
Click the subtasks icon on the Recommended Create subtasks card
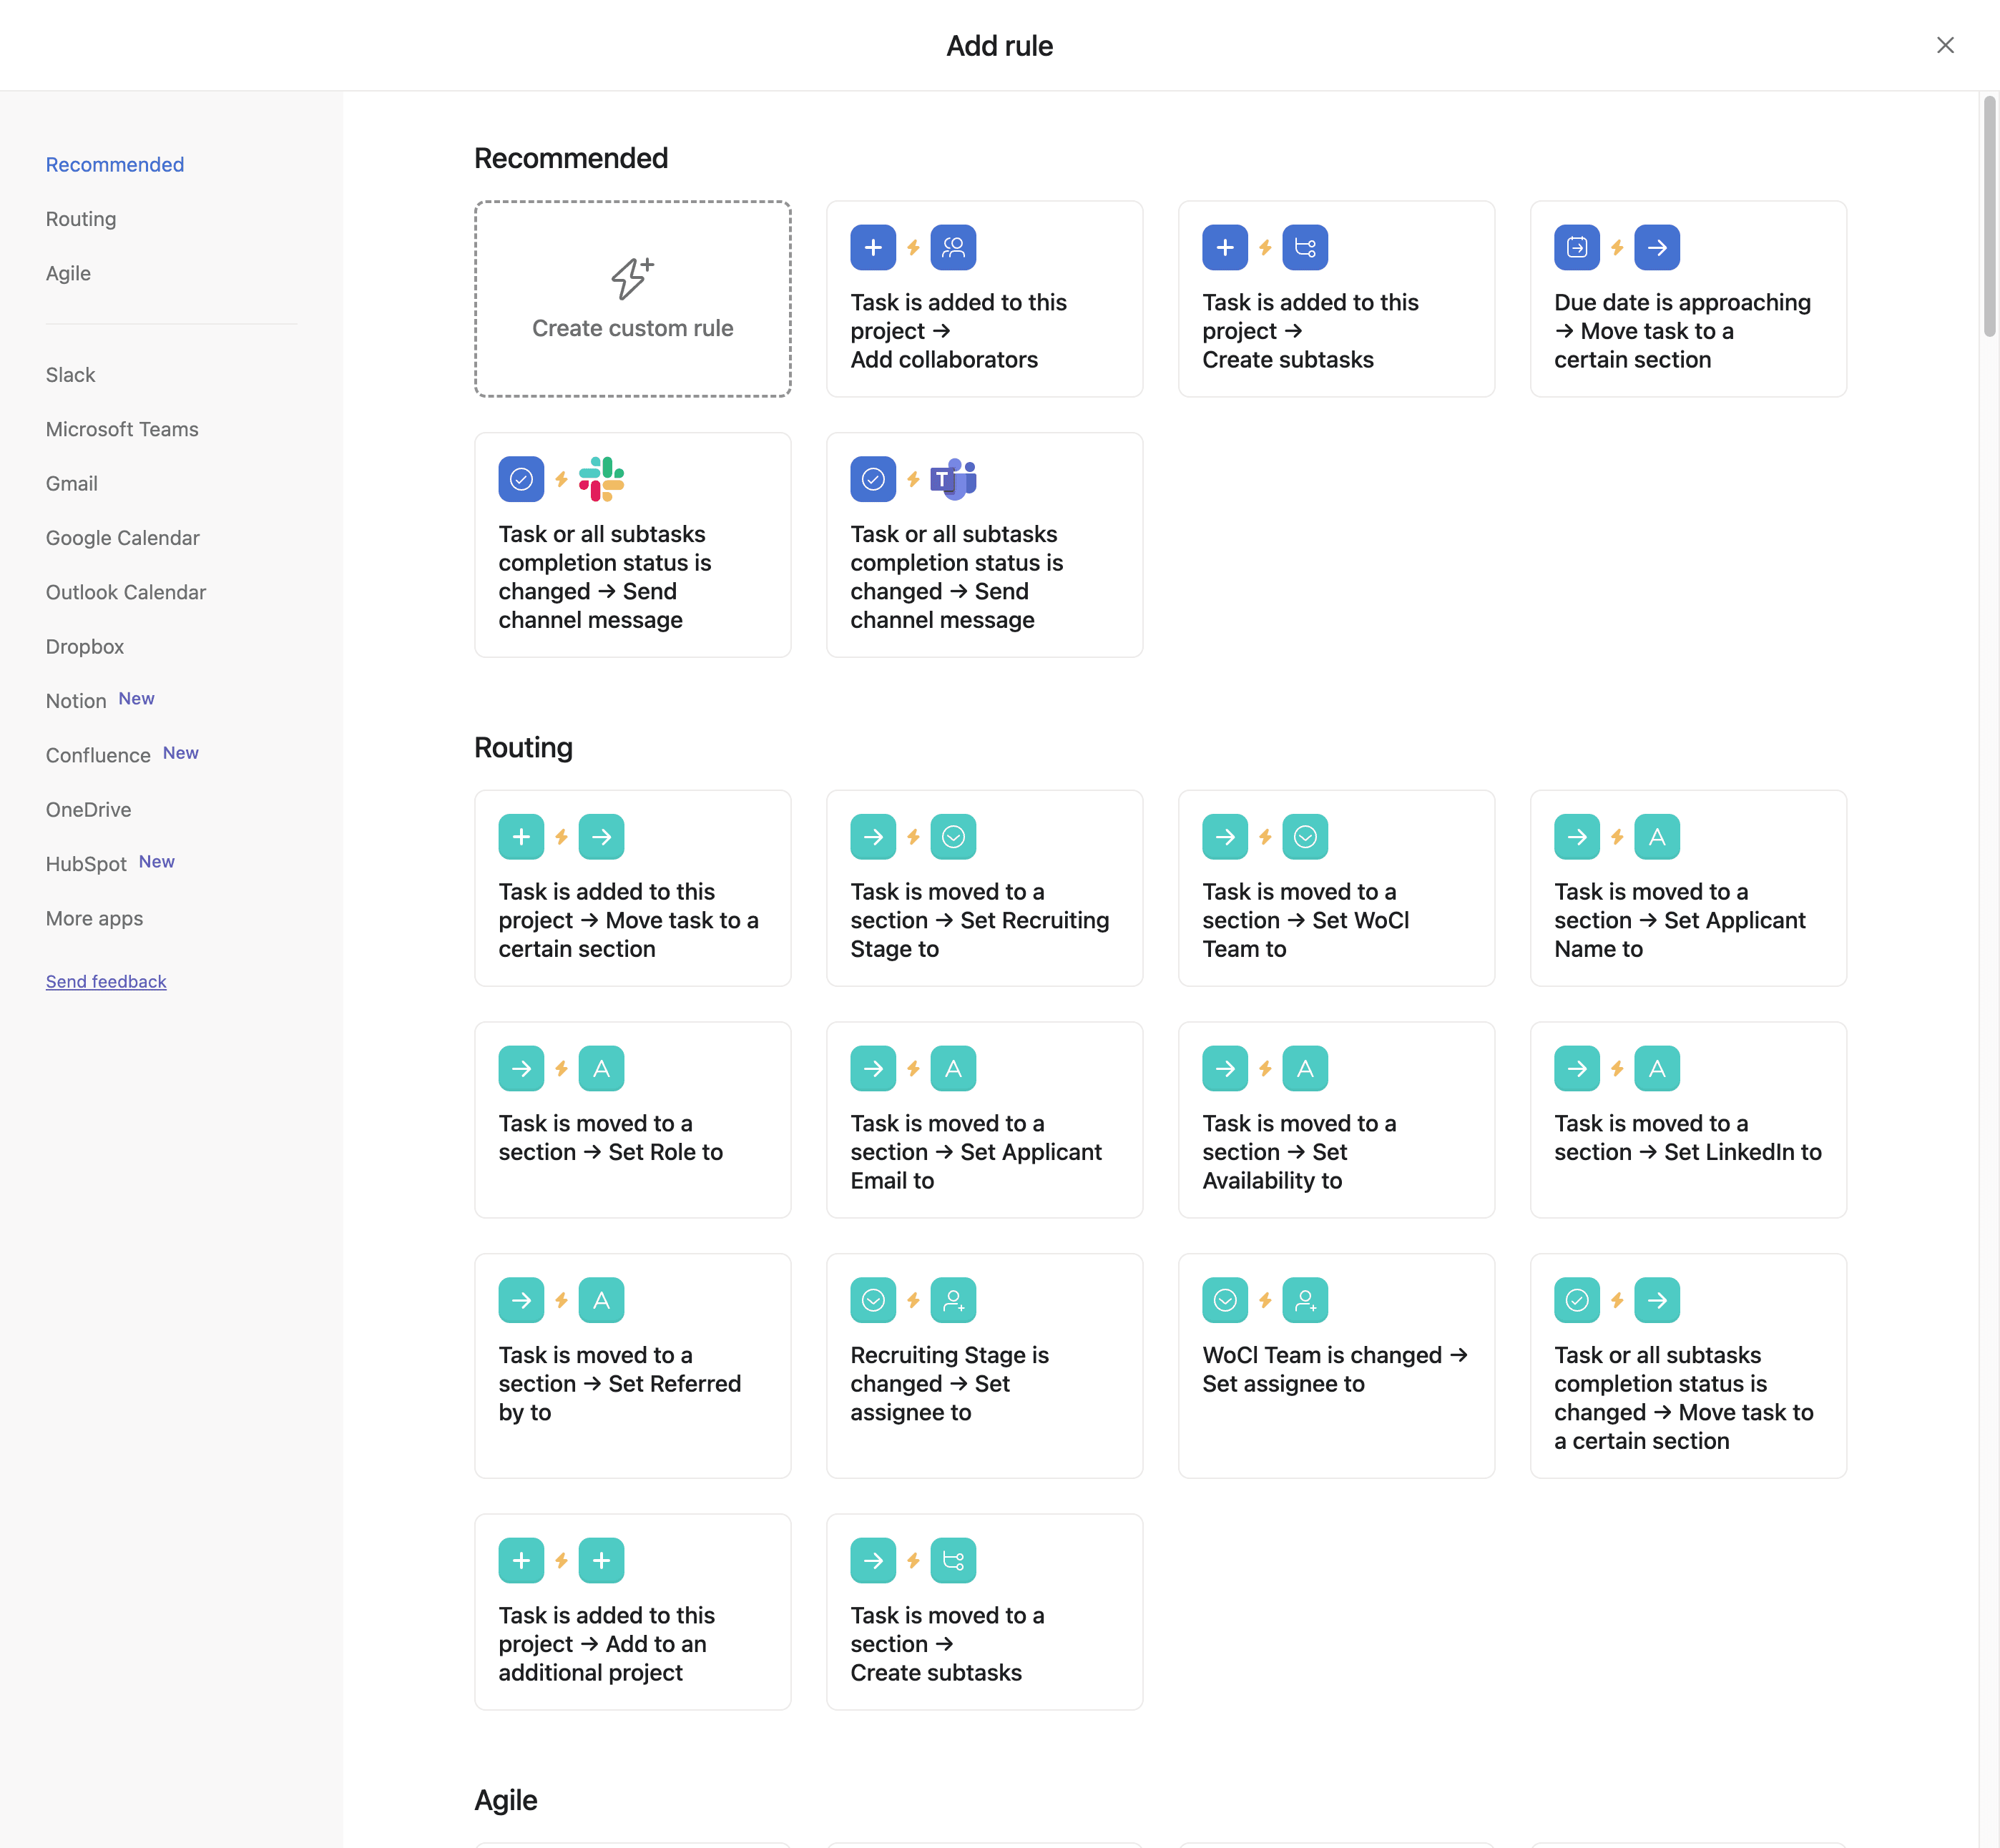click(1305, 247)
